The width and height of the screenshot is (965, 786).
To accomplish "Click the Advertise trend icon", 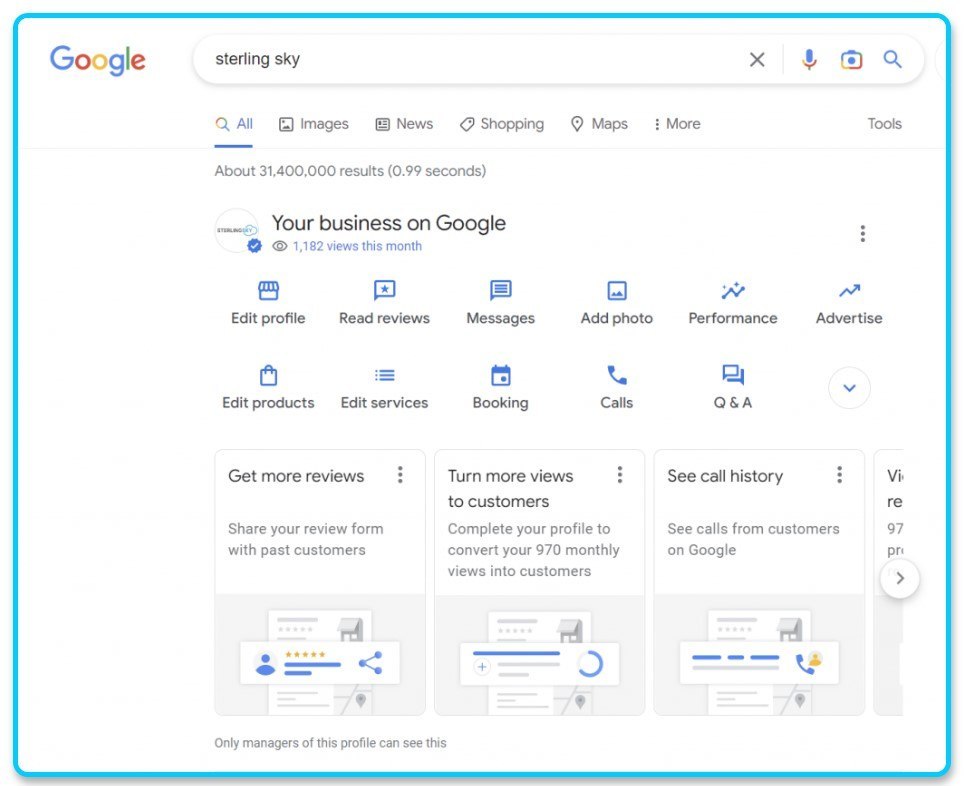I will (849, 290).
